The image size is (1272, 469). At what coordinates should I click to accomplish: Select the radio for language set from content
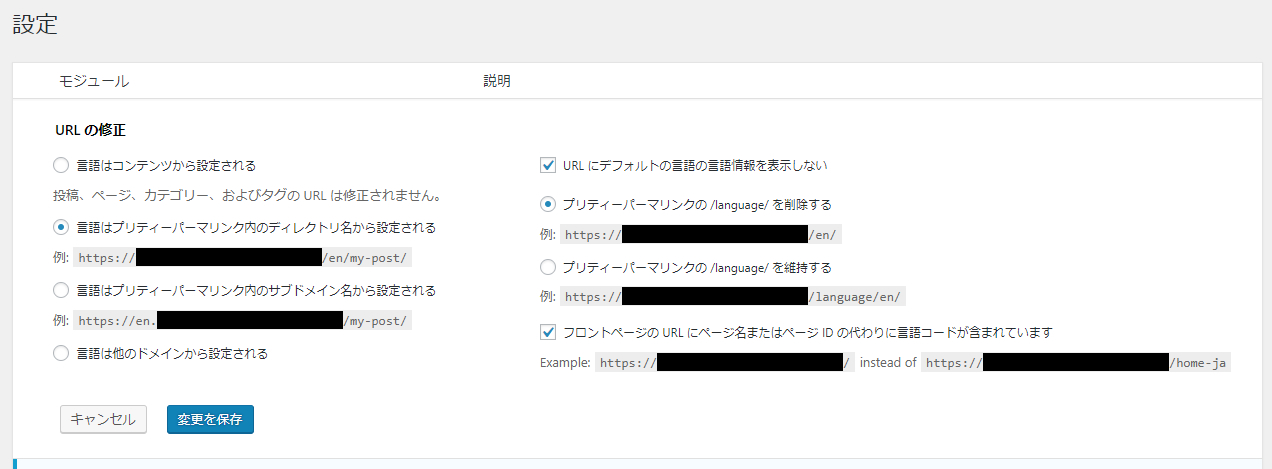pyautogui.click(x=61, y=165)
